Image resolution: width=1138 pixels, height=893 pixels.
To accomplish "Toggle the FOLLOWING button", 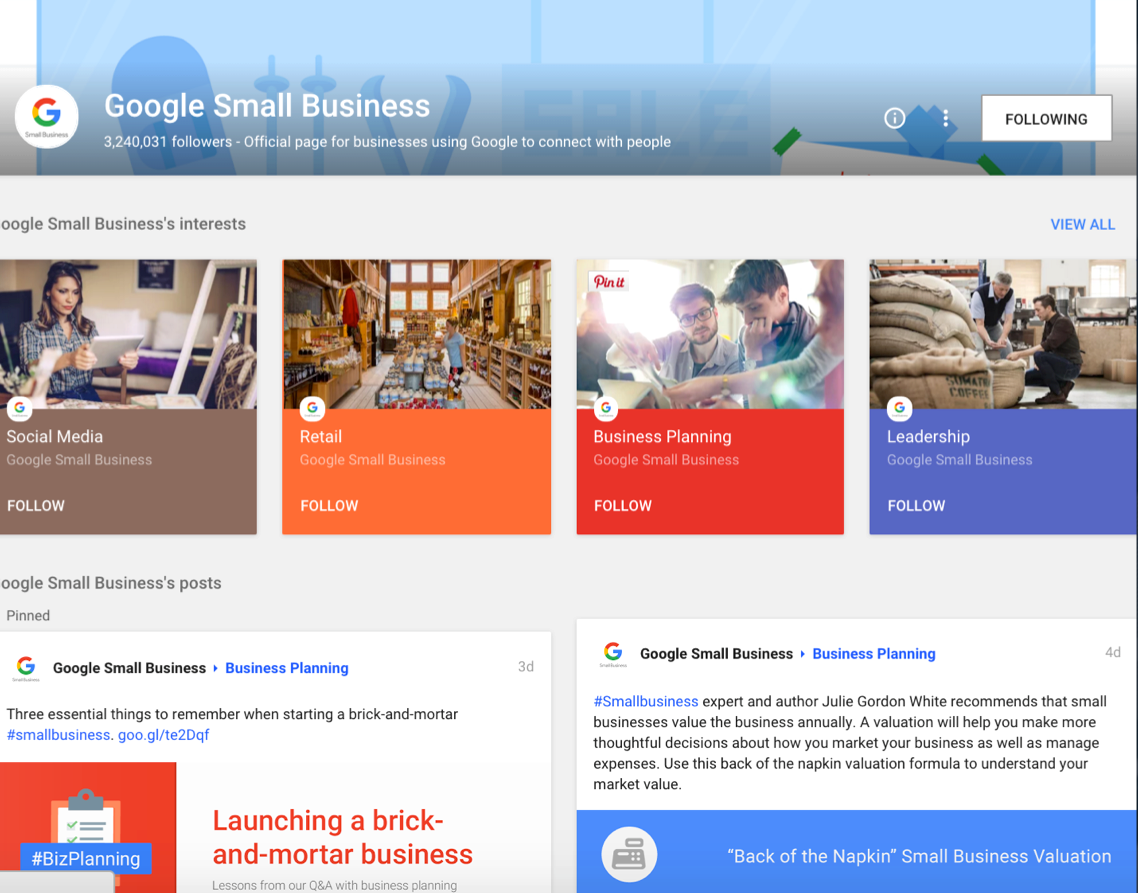I will point(1046,119).
